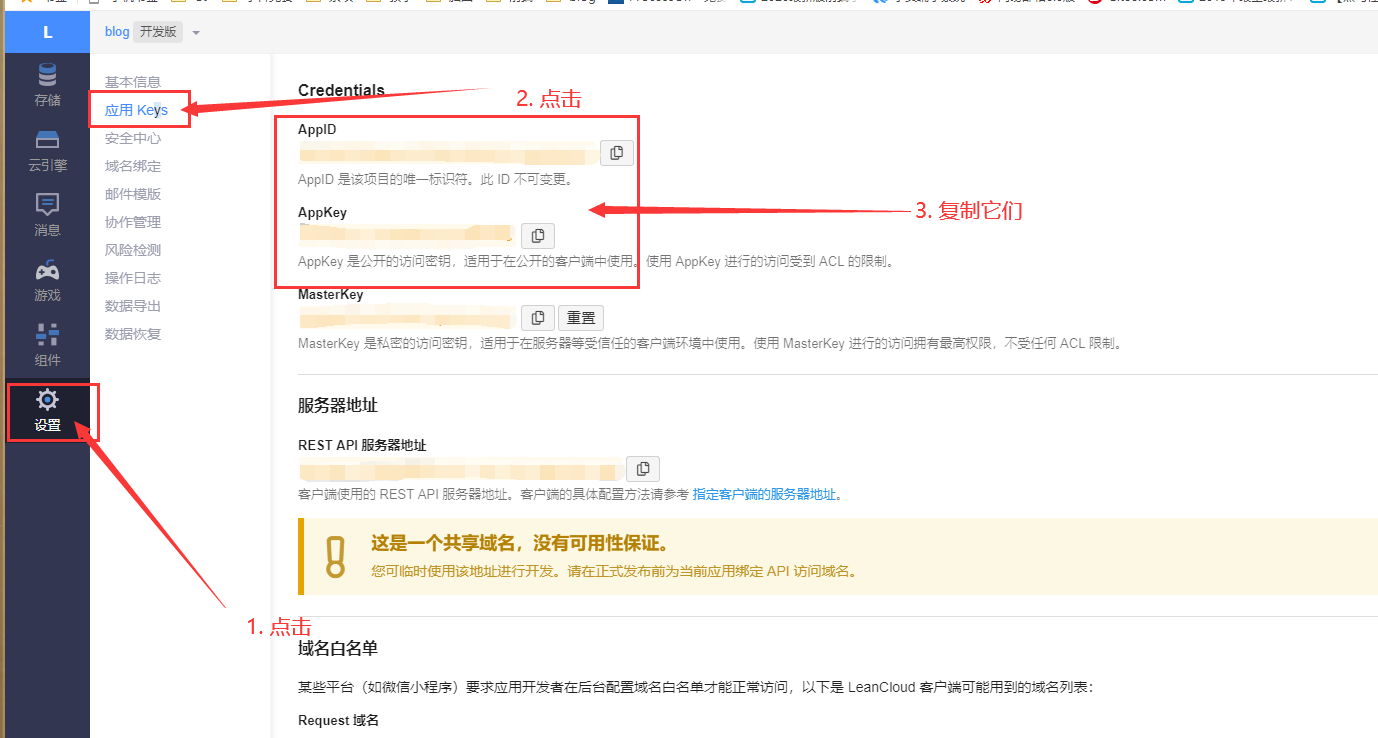Open 应用 Keys settings page
The width and height of the screenshot is (1378, 738).
coord(136,110)
